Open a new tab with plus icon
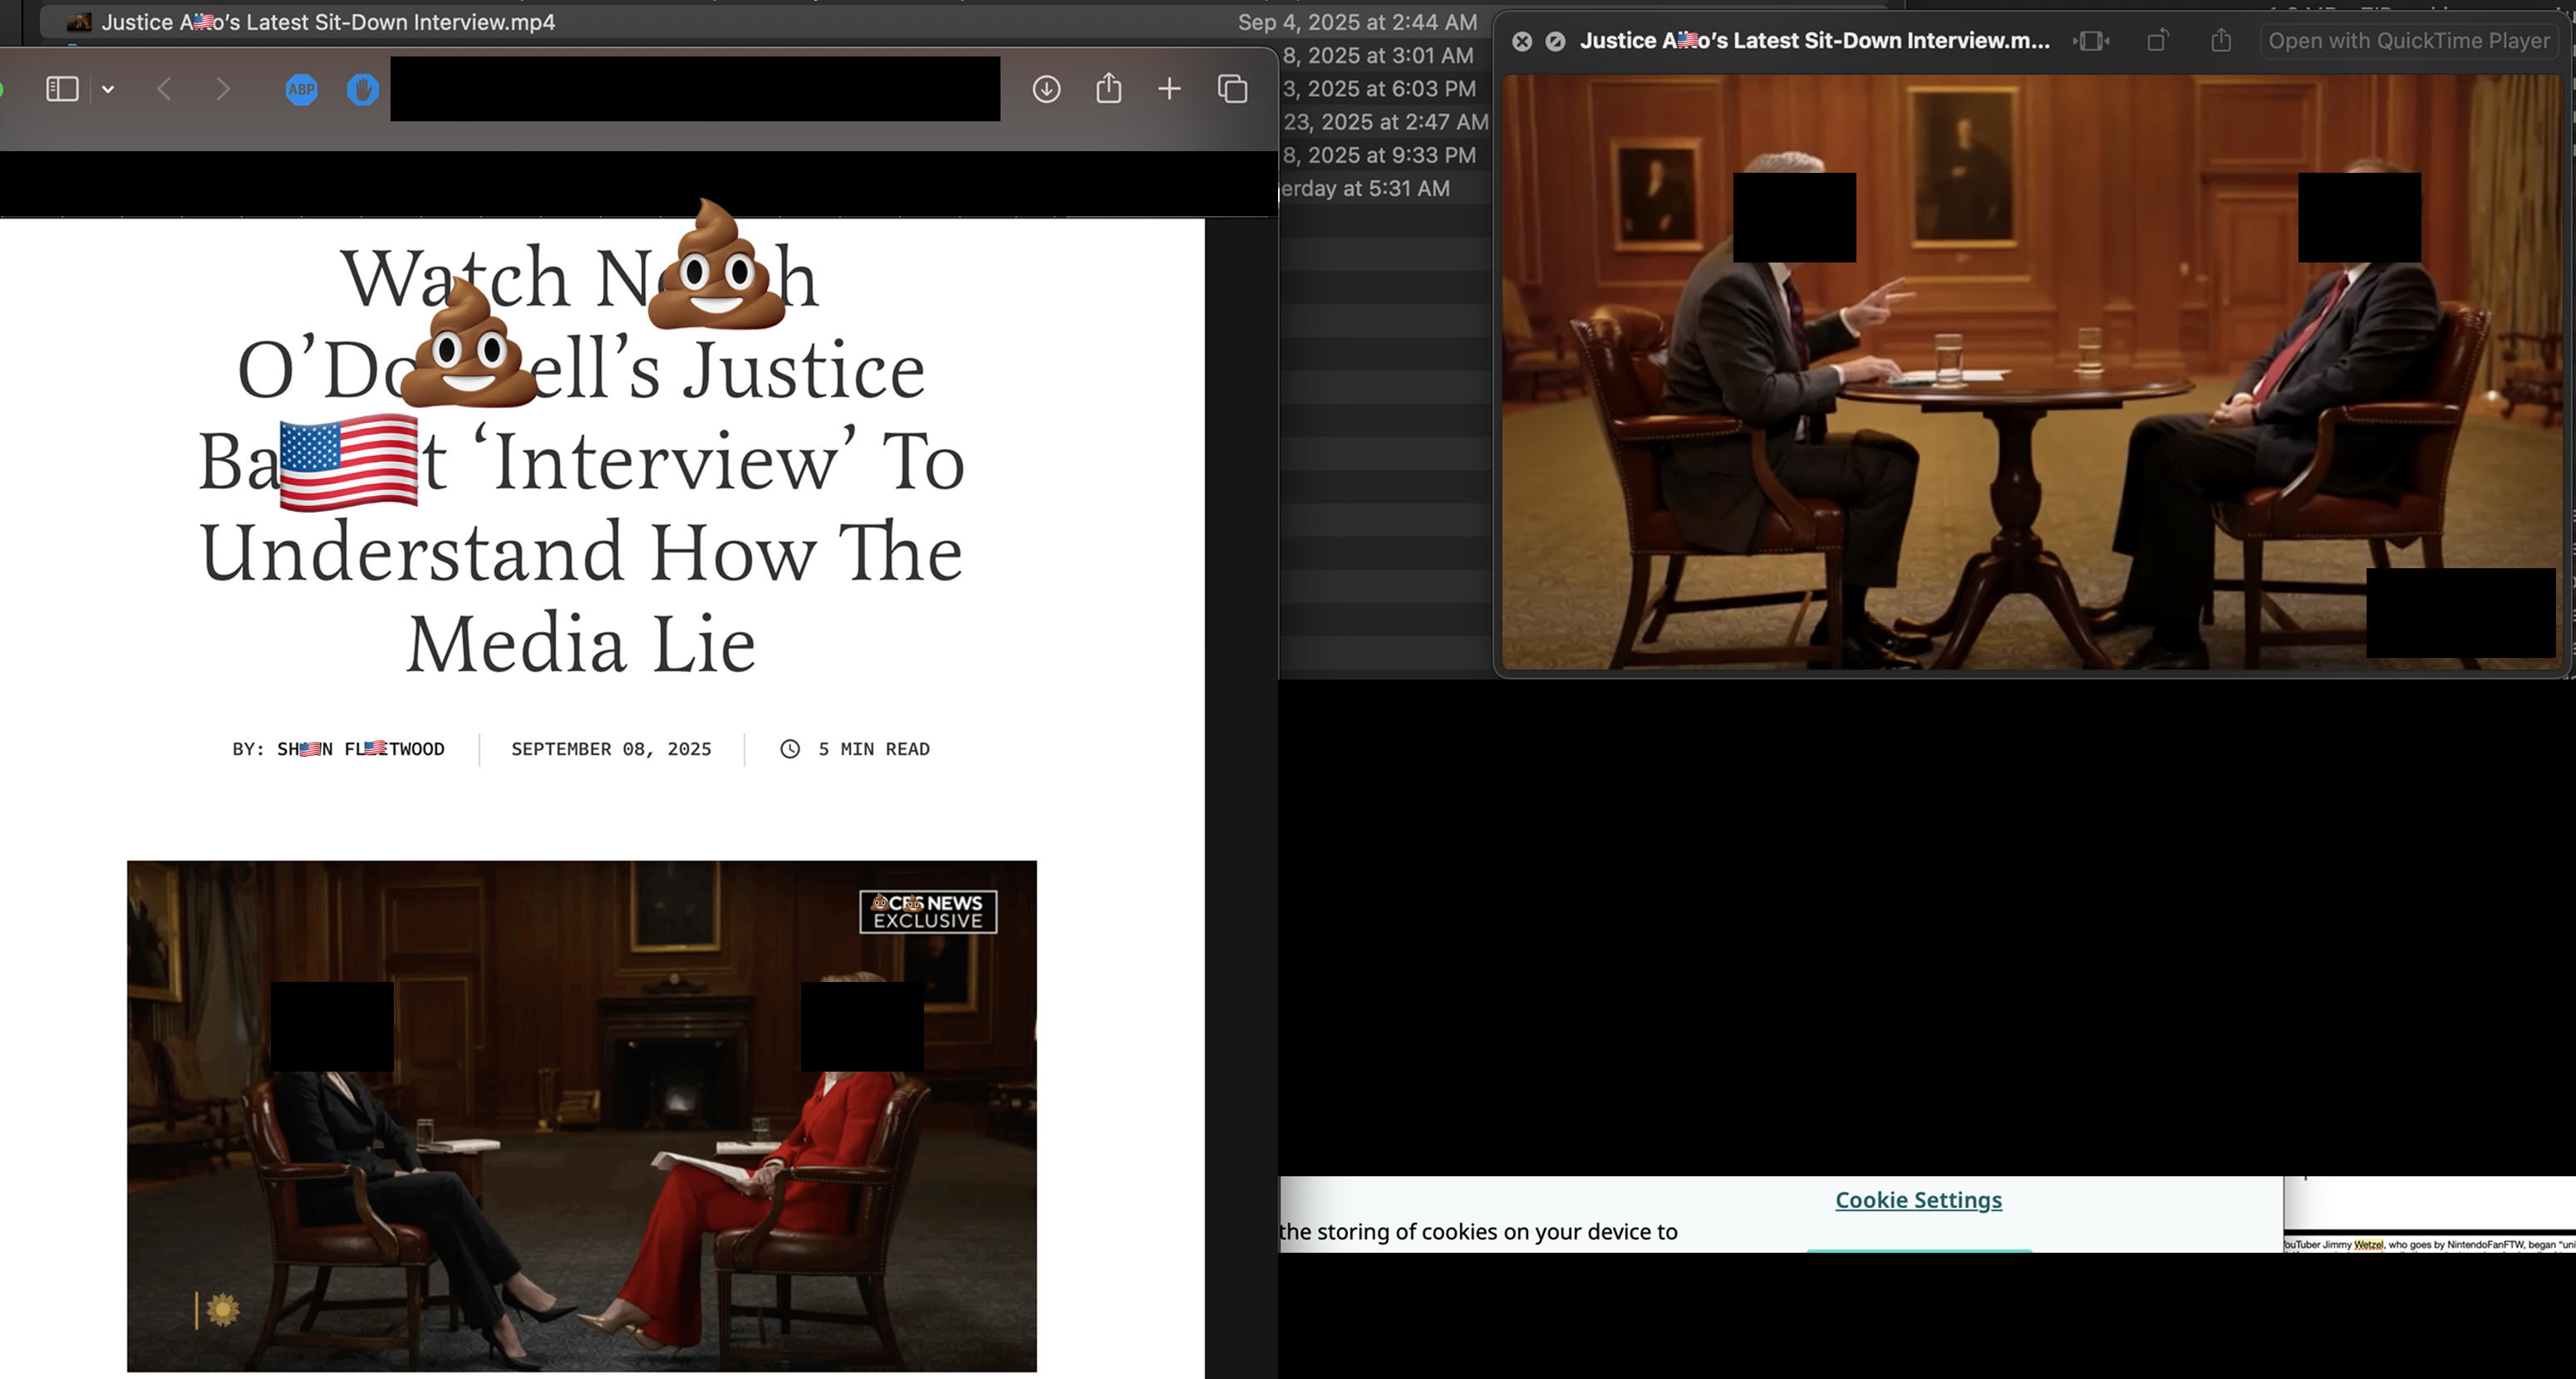 click(1169, 89)
